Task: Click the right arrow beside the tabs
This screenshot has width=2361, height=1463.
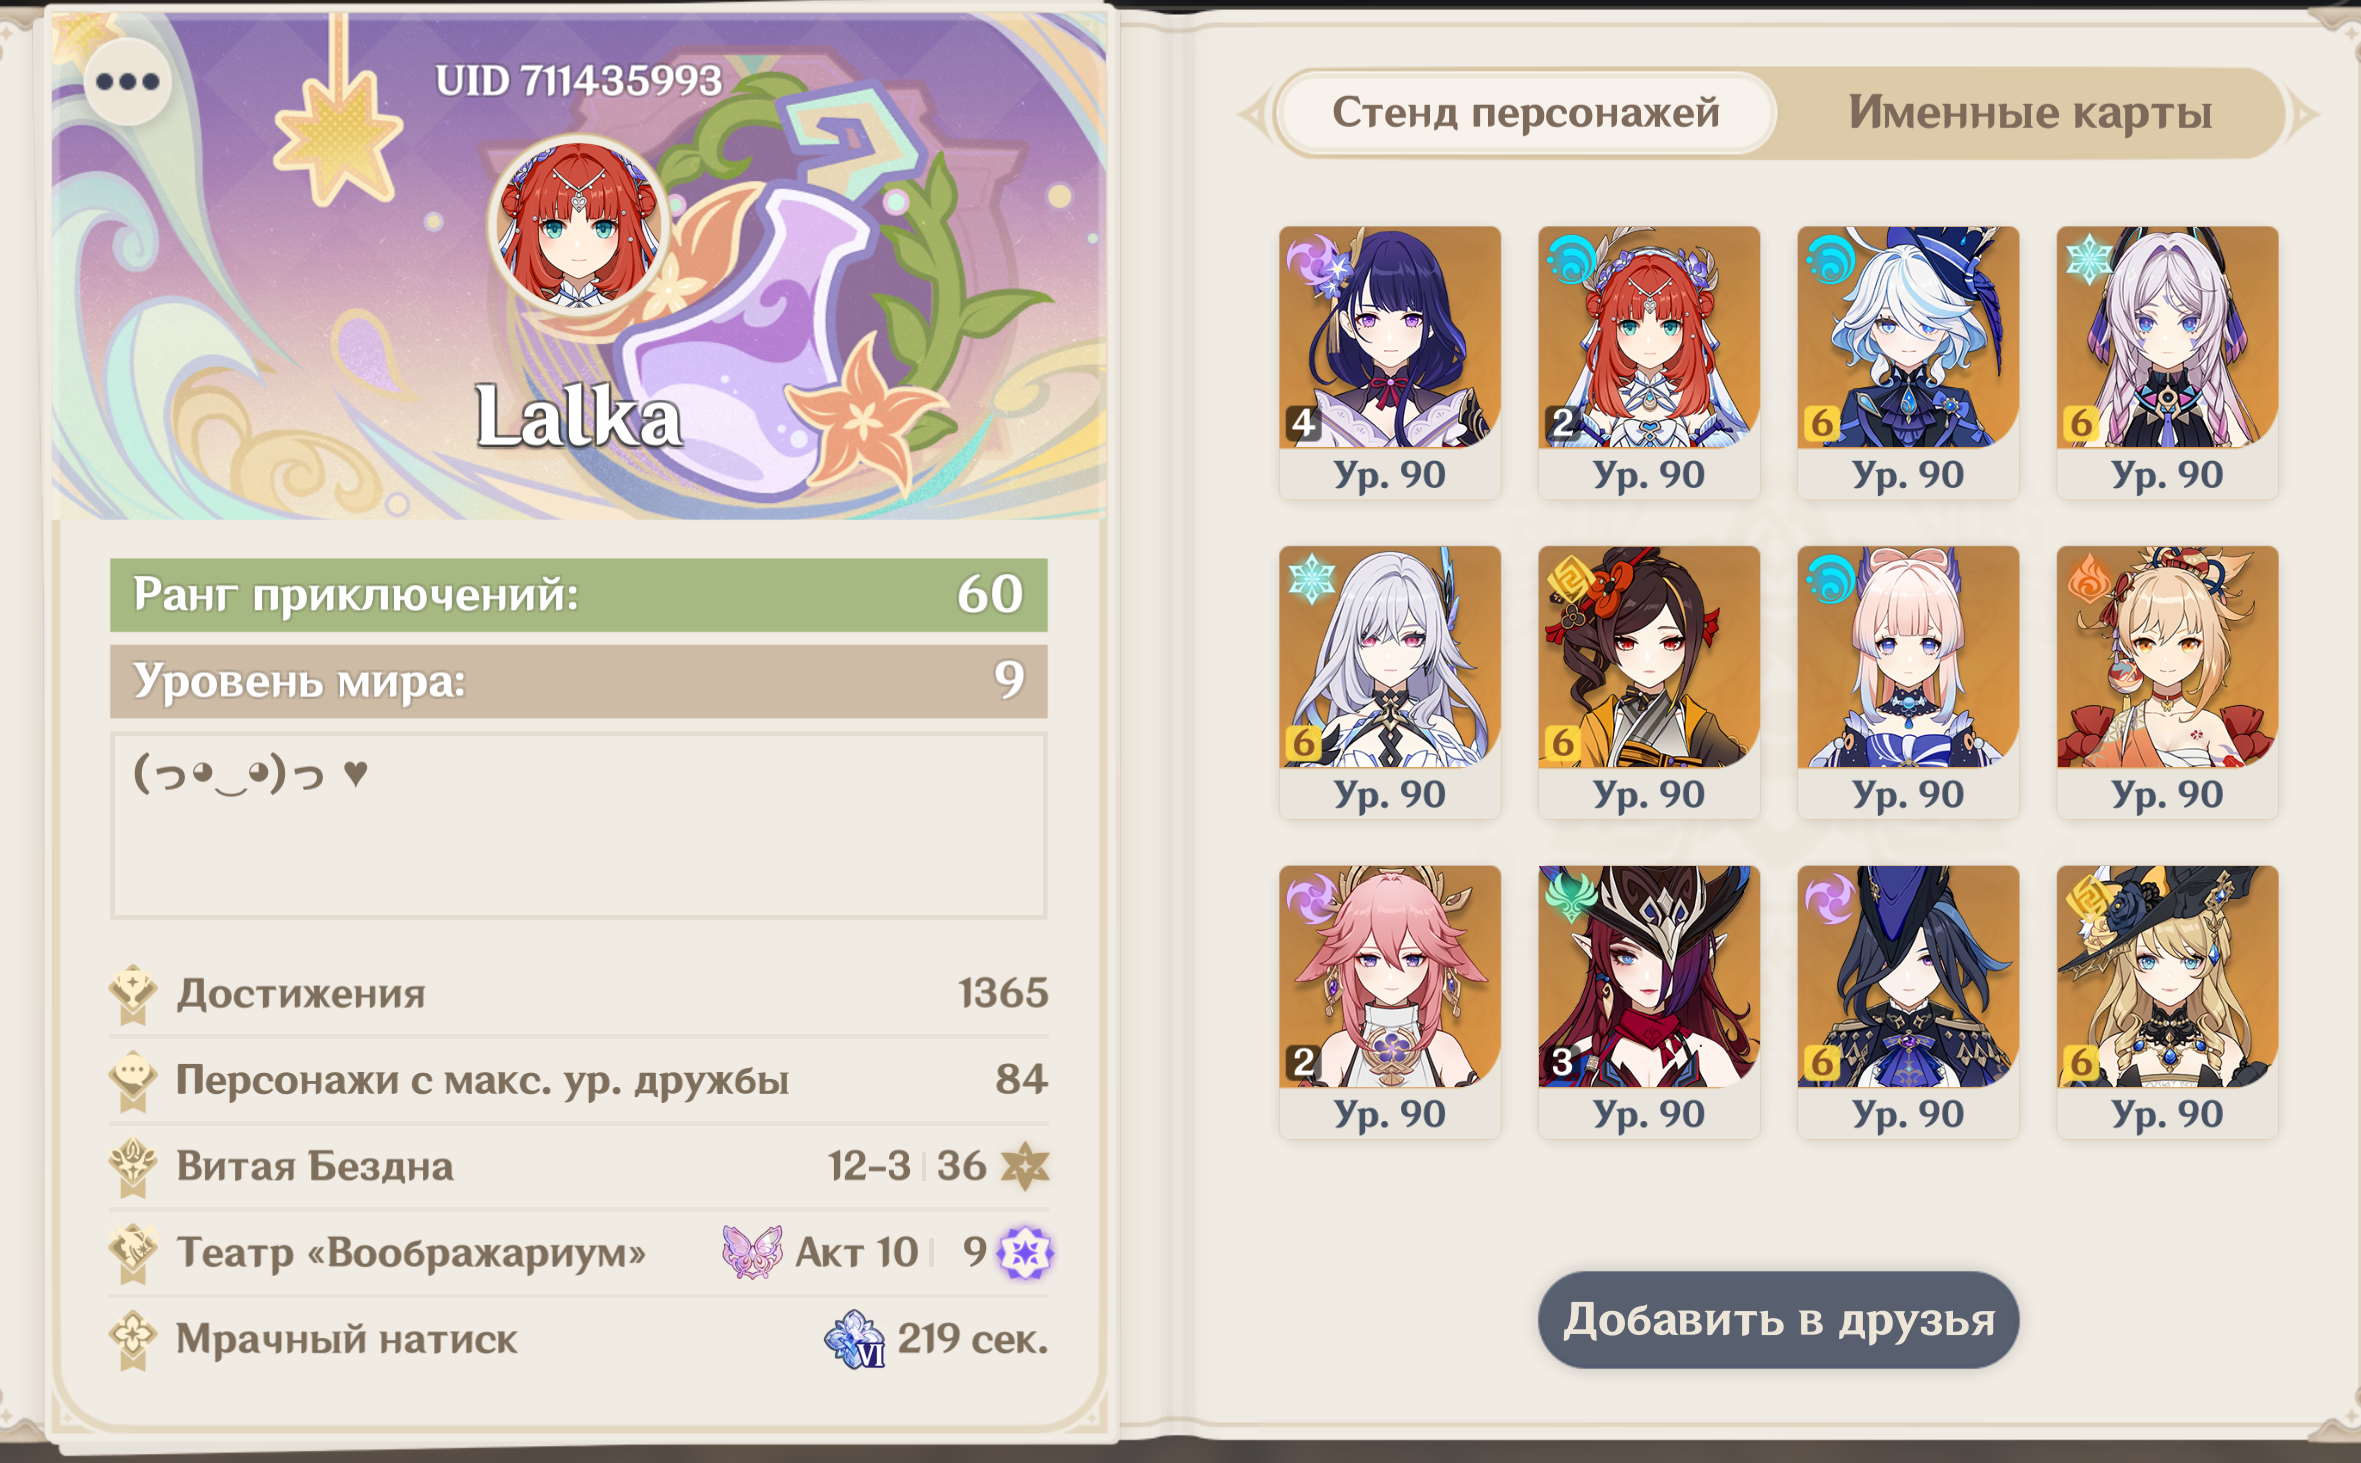Action: pos(2305,114)
